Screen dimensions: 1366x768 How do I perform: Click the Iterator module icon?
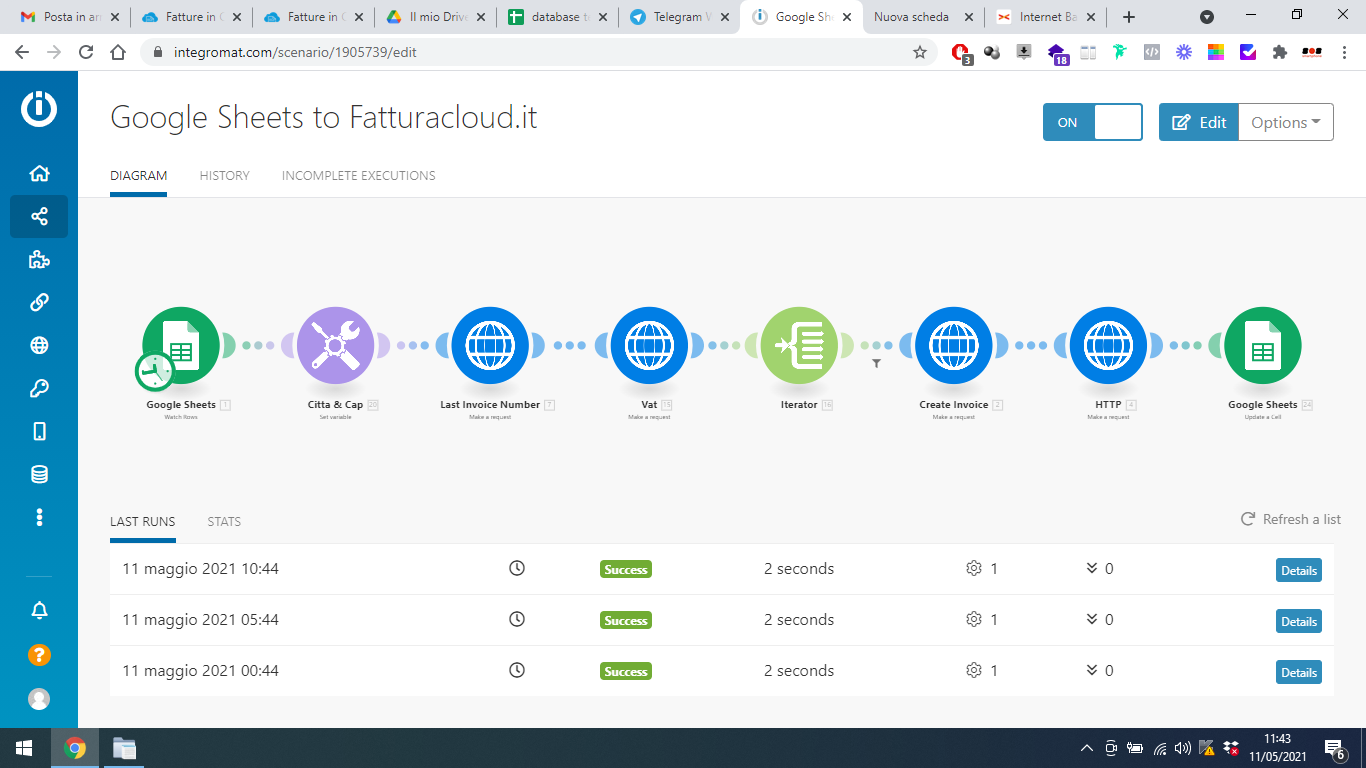tap(798, 346)
